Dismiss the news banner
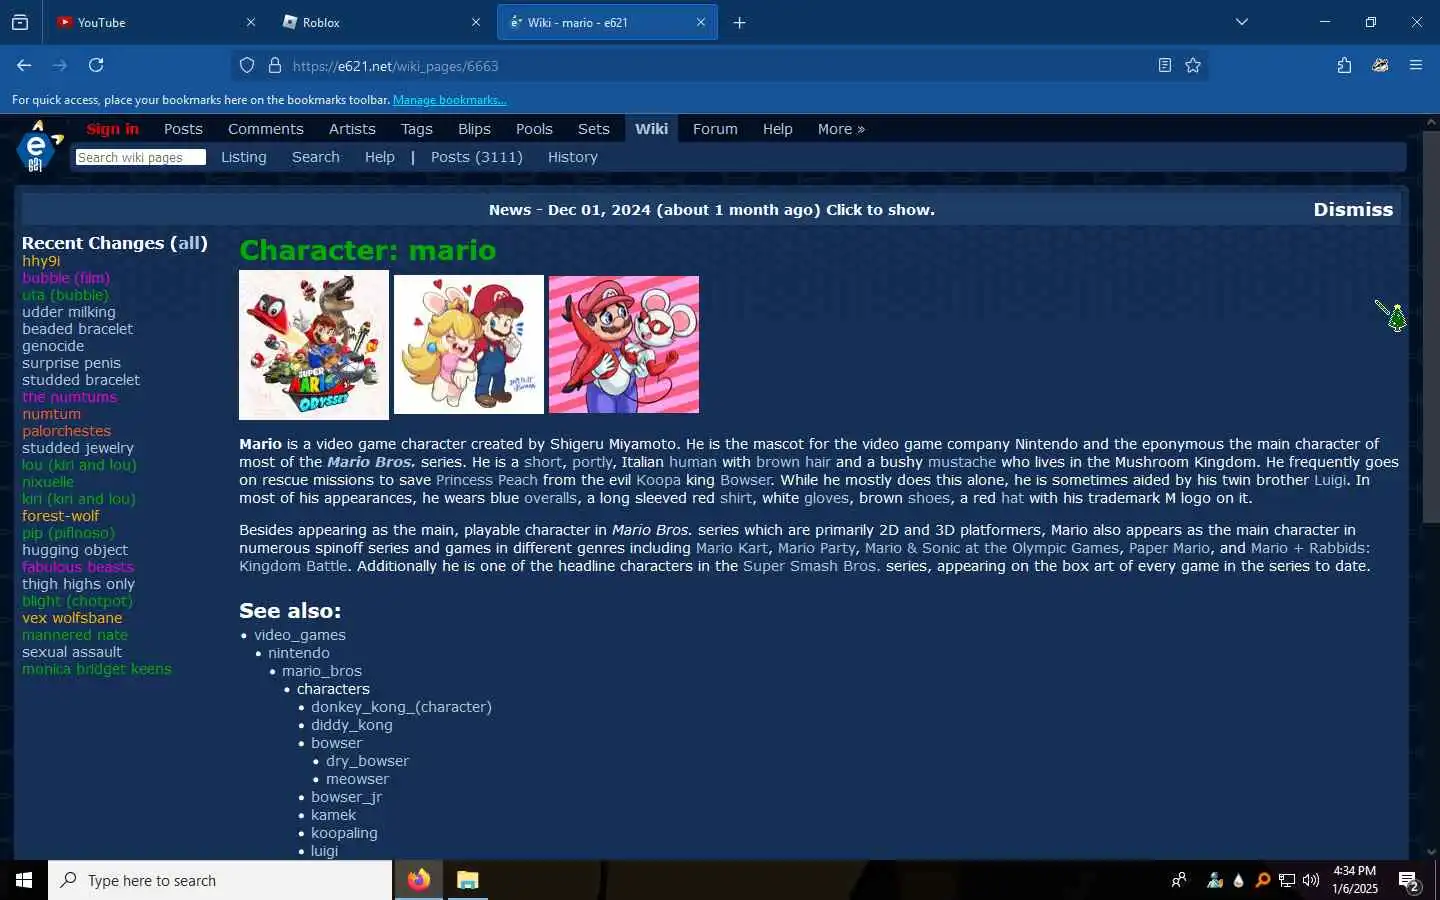Viewport: 1440px width, 900px height. click(x=1353, y=209)
